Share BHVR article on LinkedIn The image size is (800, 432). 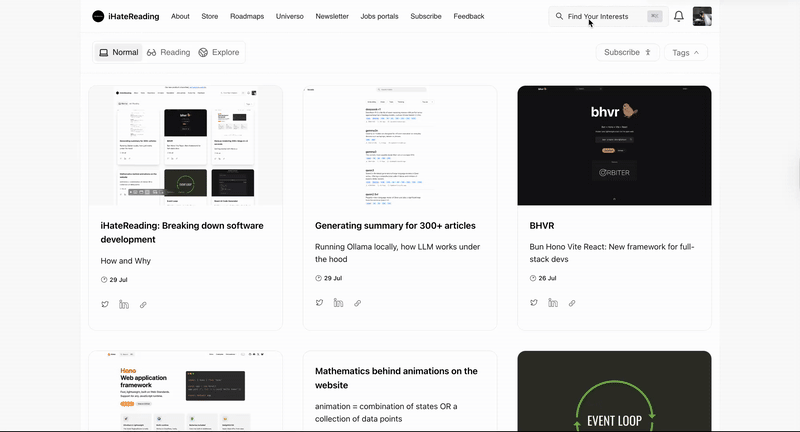(x=553, y=303)
